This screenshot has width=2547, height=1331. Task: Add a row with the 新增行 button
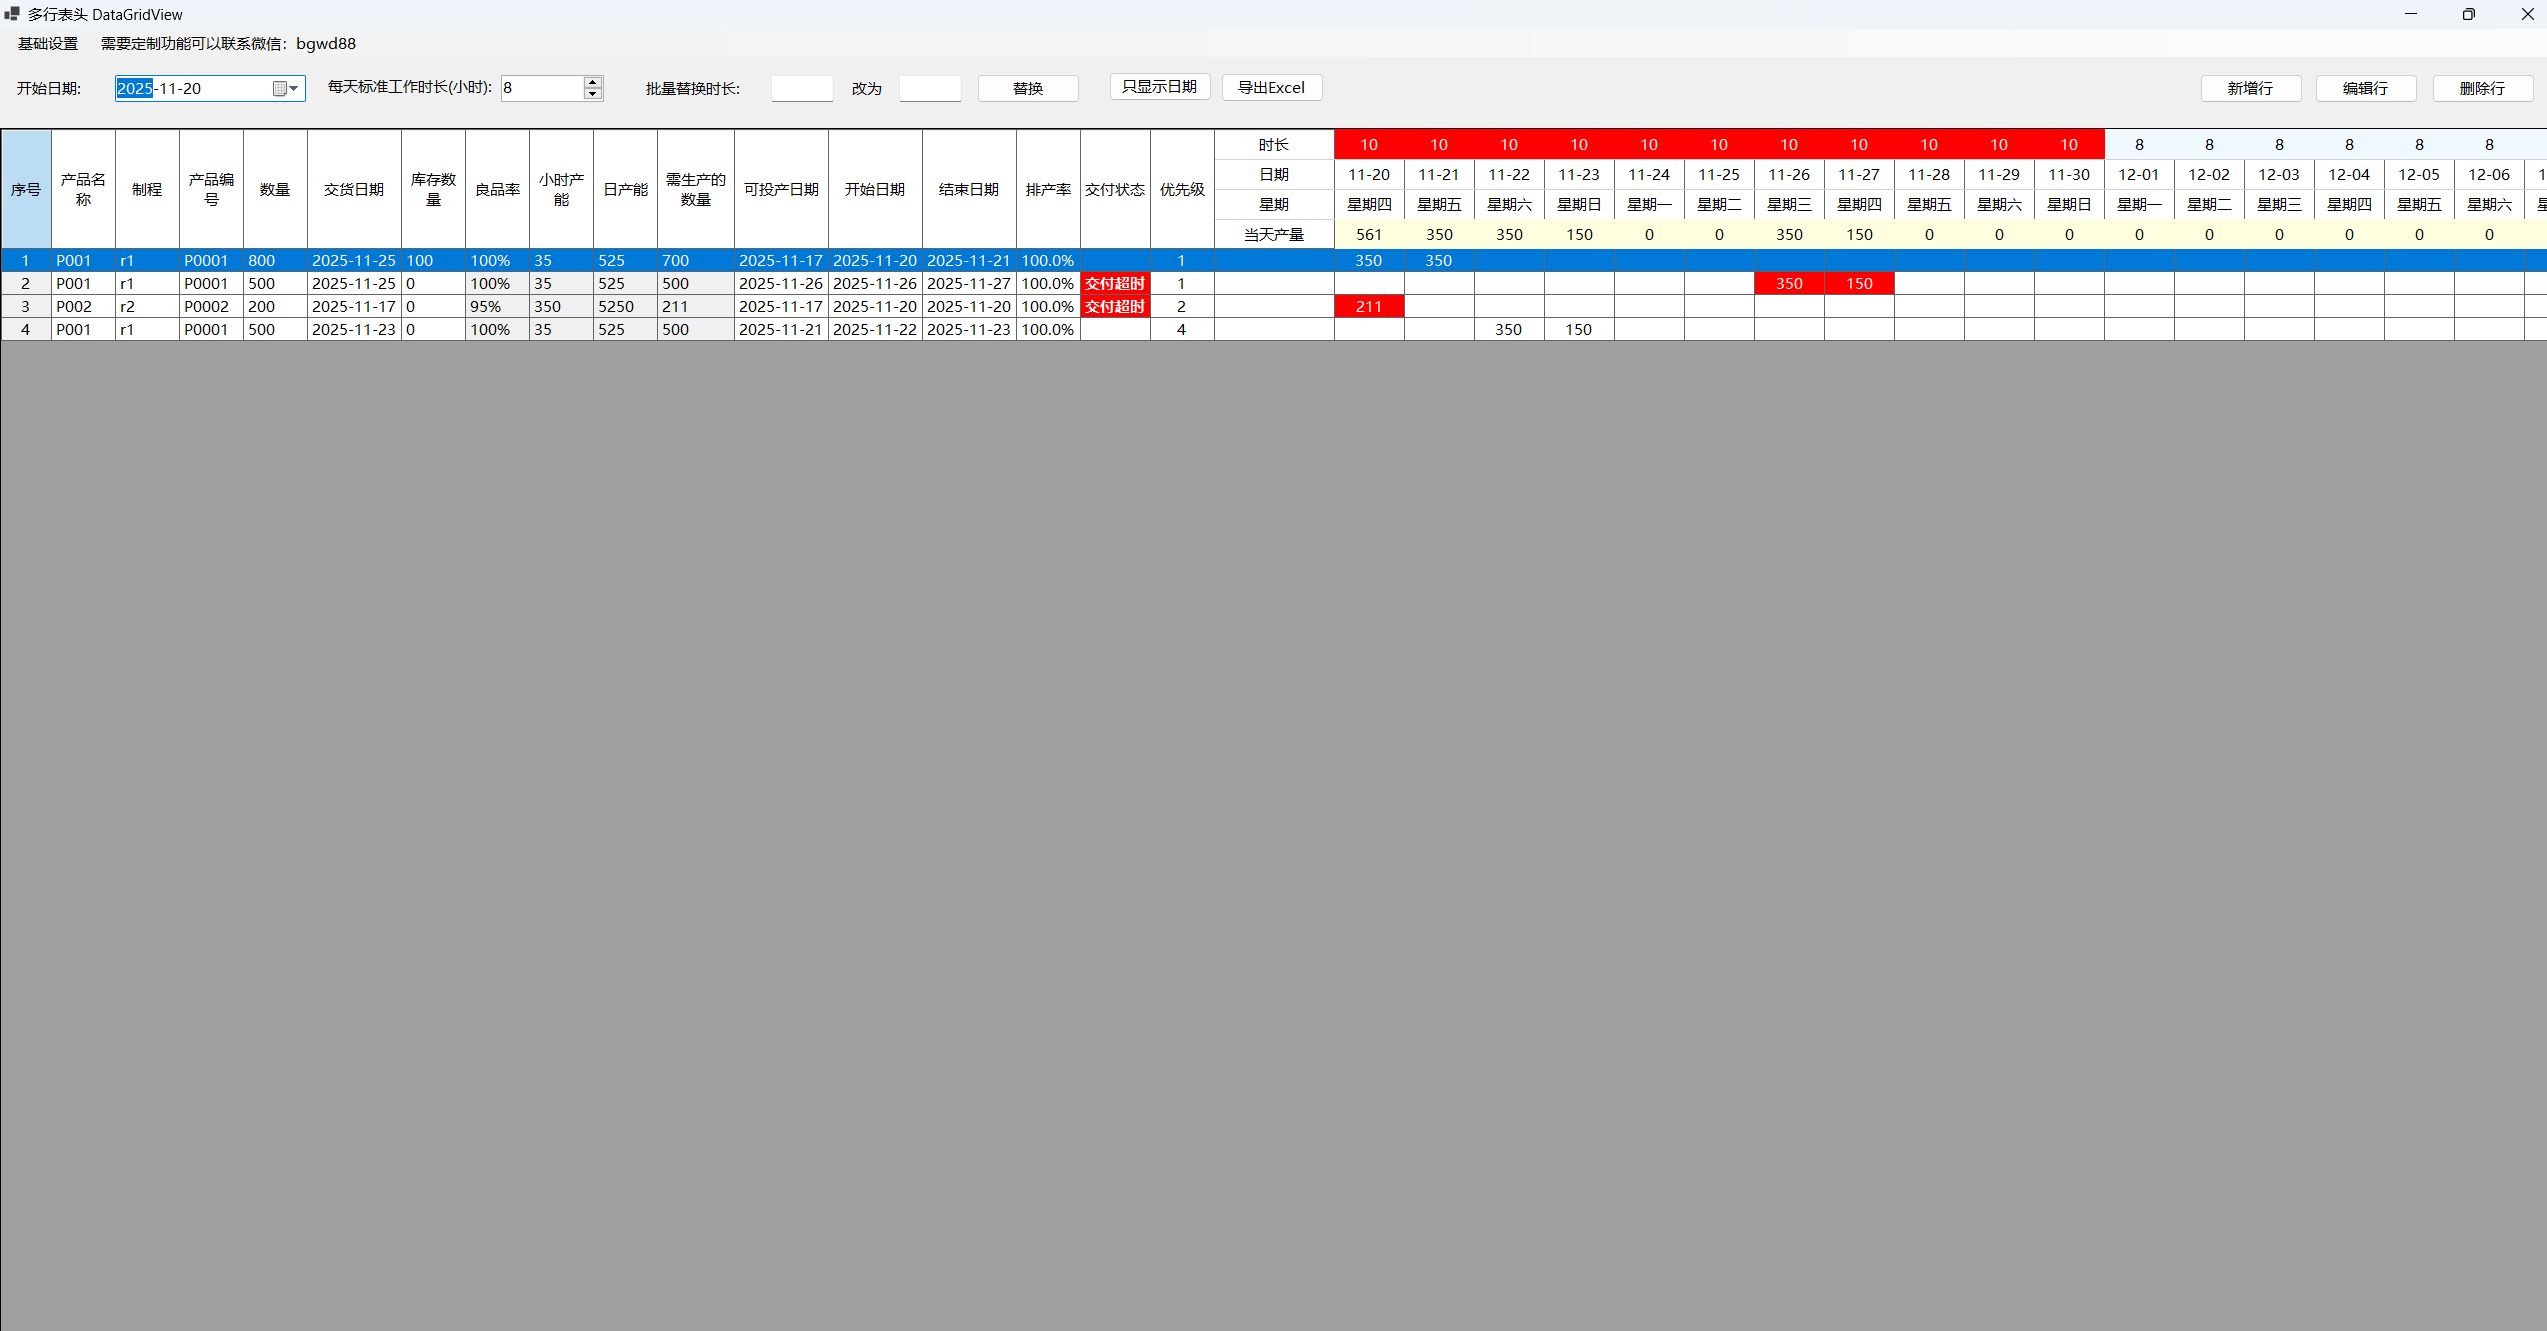click(x=2250, y=88)
